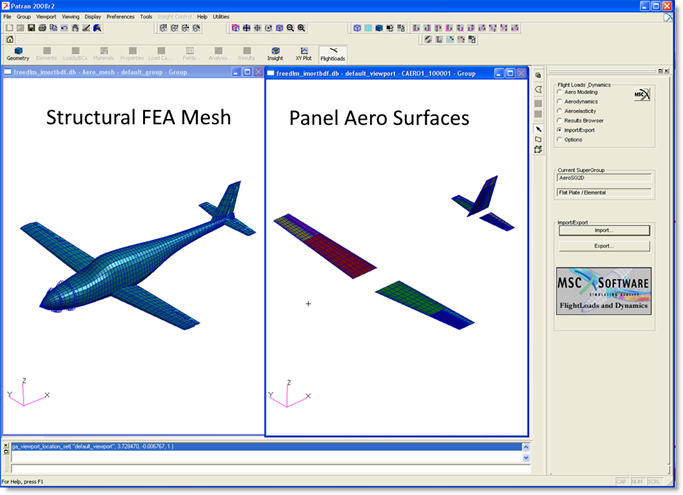The width and height of the screenshot is (683, 495).
Task: Click the Save icon in the toolbar
Action: [x=31, y=28]
